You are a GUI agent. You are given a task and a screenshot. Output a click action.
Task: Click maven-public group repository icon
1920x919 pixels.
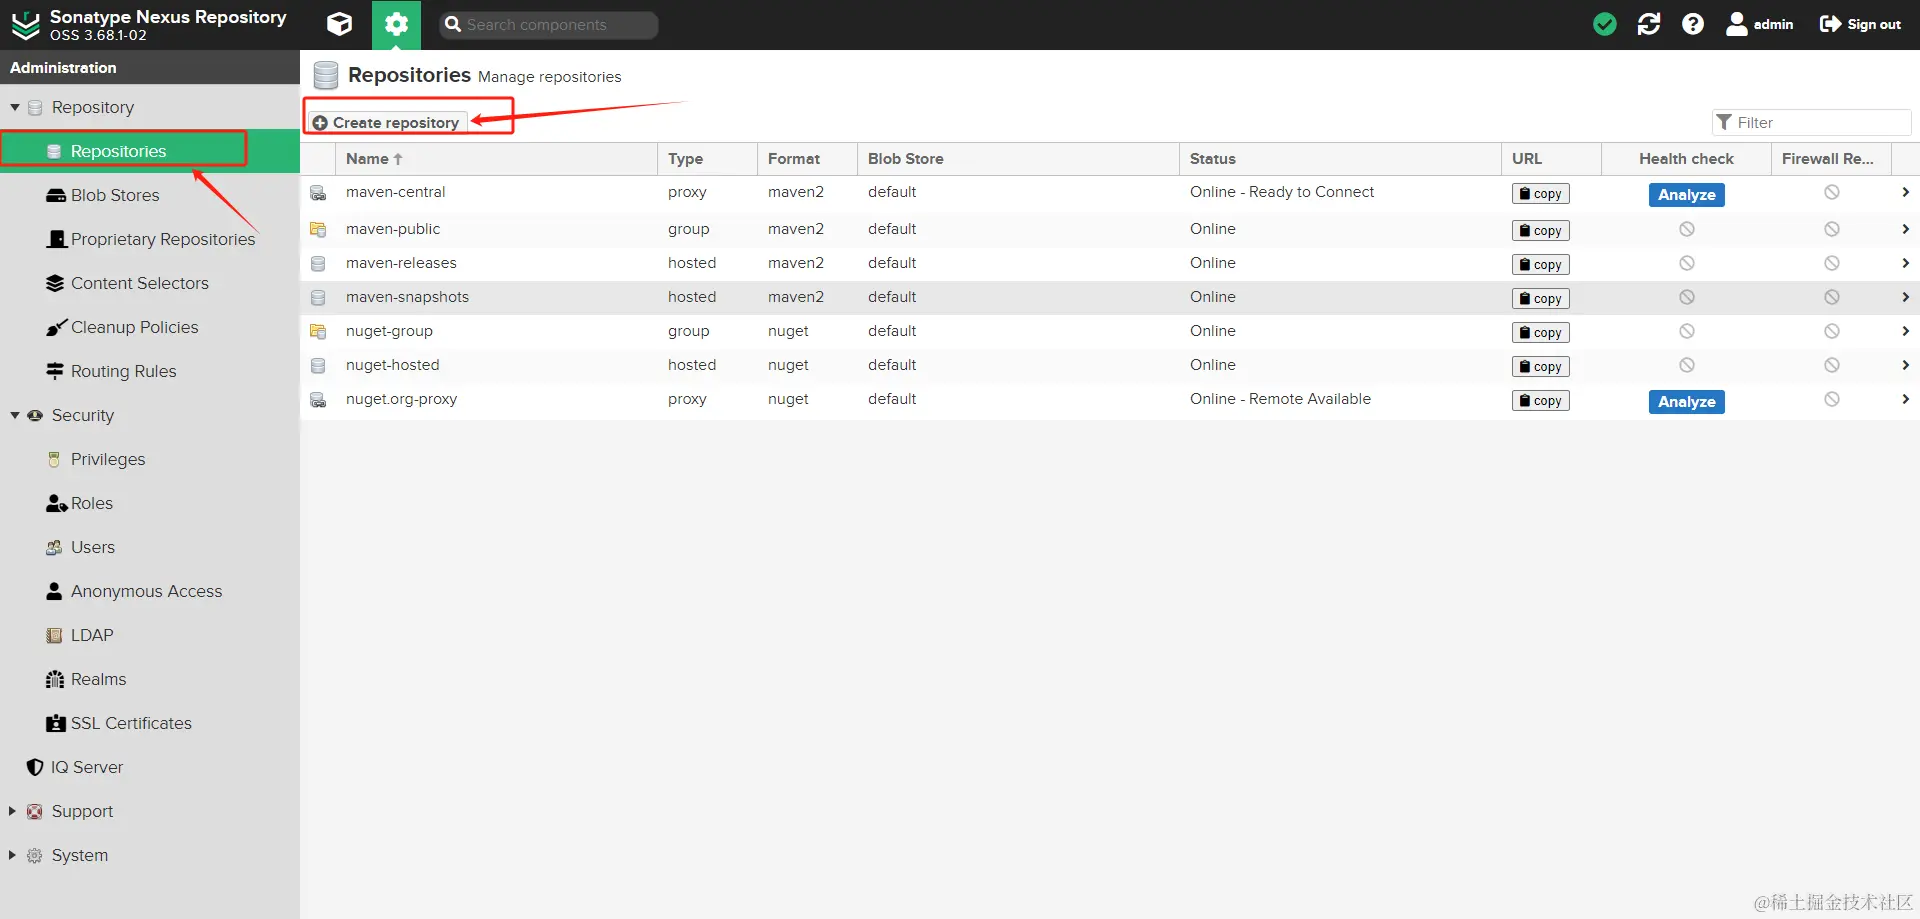[x=318, y=230]
